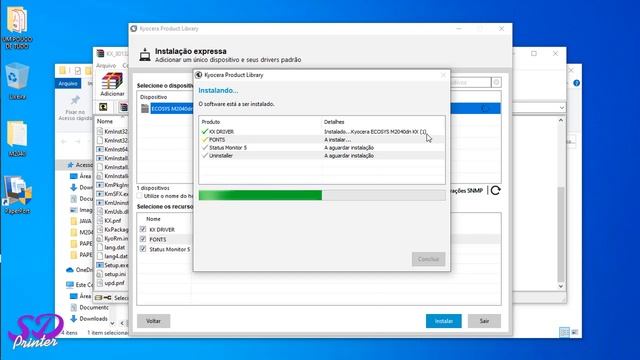
Task: Expand the navigation tree chevron at bottom
Action: pos(112,323)
